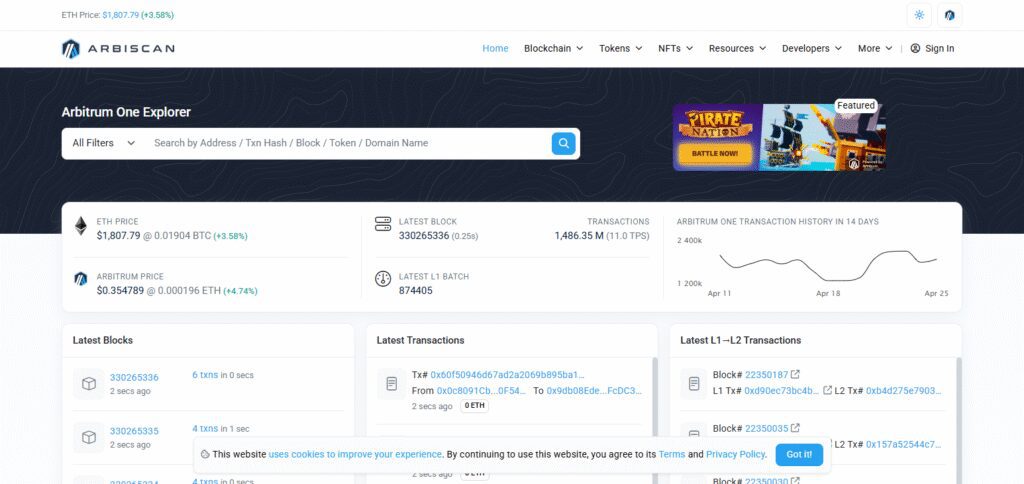Open the Privacy Policy link
Image resolution: width=1024 pixels, height=484 pixels.
coord(735,454)
